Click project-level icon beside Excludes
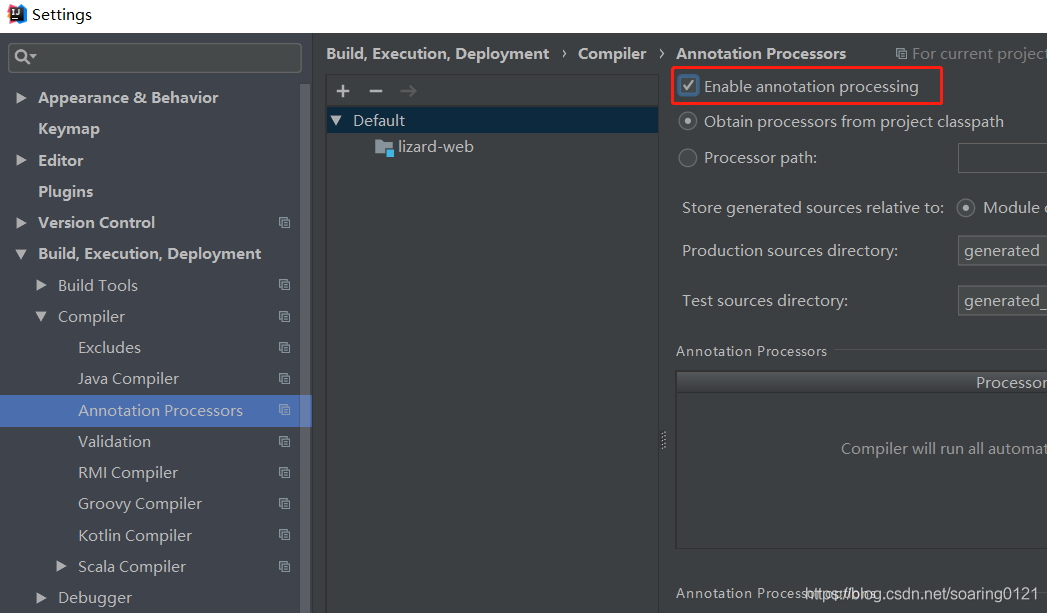1047x613 pixels. coord(284,348)
